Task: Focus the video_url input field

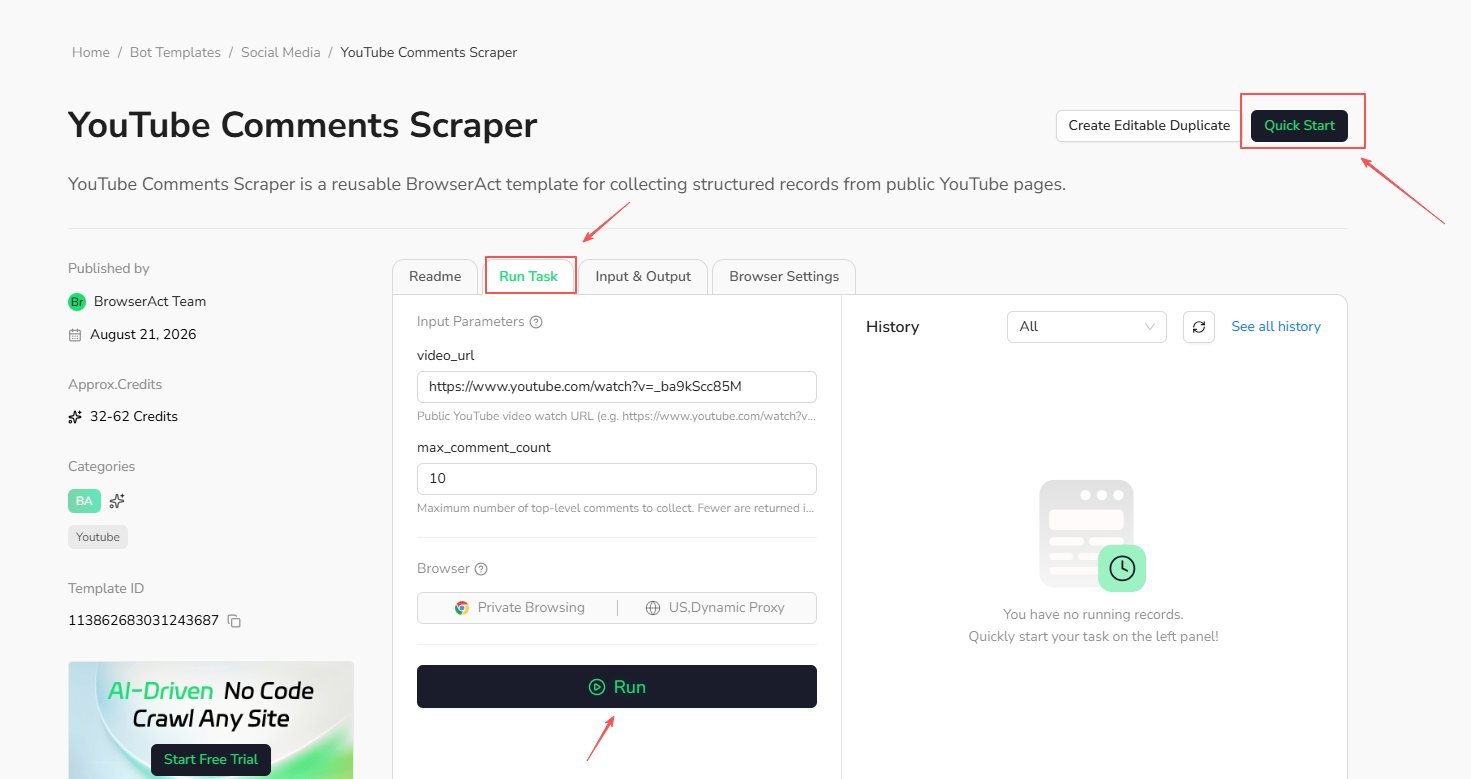Action: click(617, 387)
